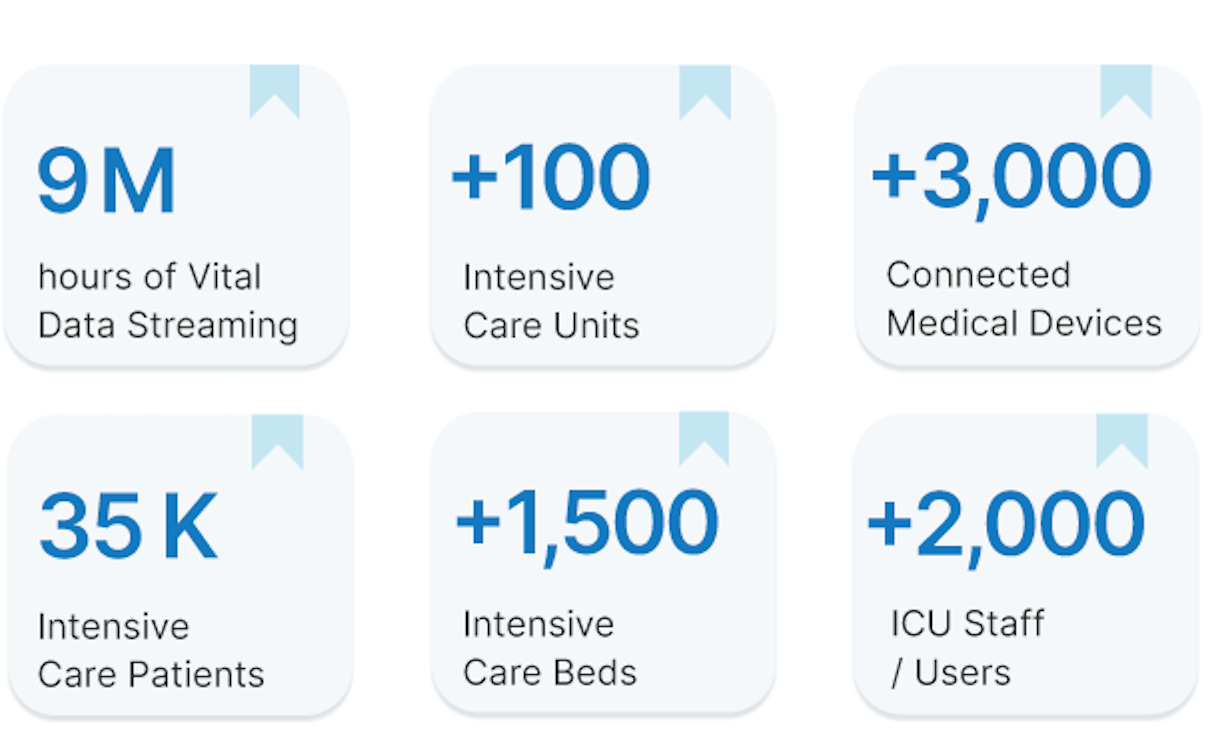Click bookmark ribbon on Connected Medical Devices card
This screenshot has width=1211, height=752.
(x=1126, y=92)
